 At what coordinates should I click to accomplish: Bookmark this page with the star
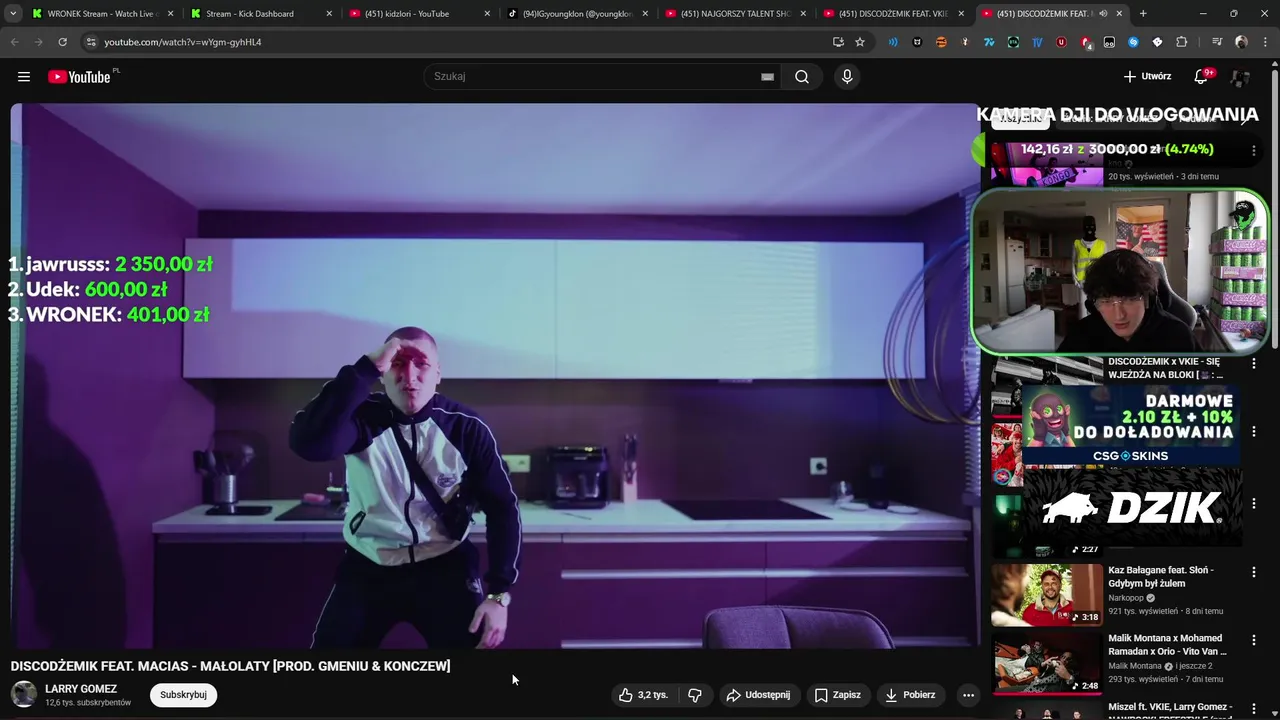point(860,42)
